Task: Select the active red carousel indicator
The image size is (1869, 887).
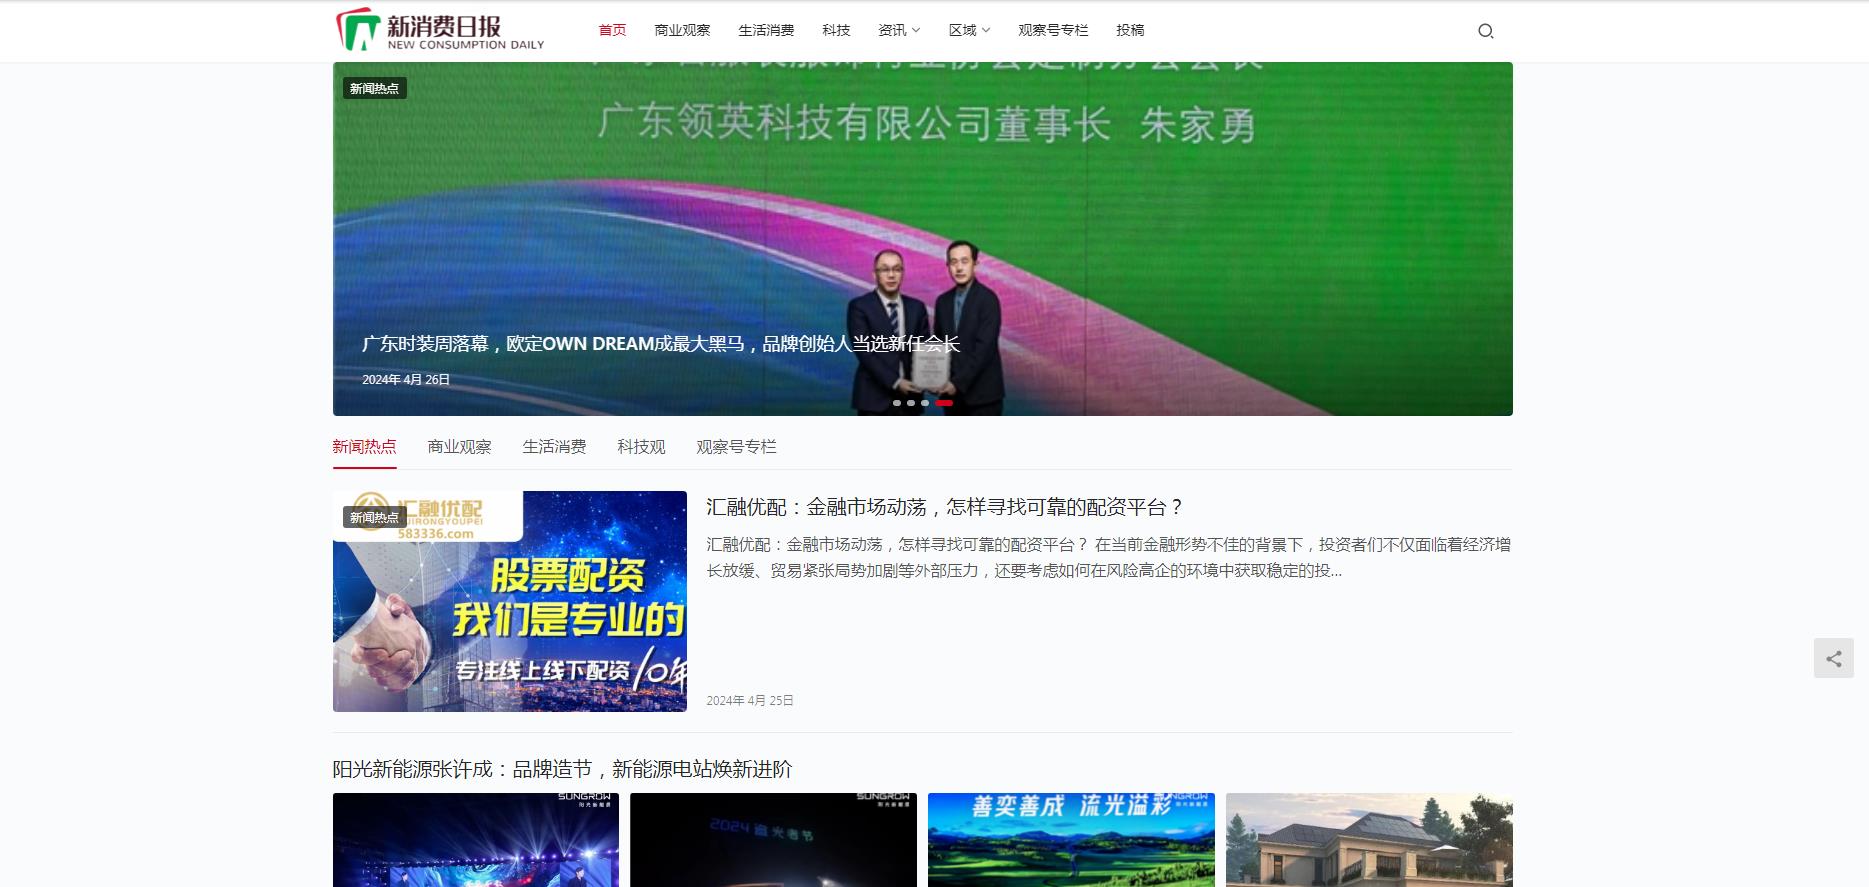Action: tap(944, 403)
